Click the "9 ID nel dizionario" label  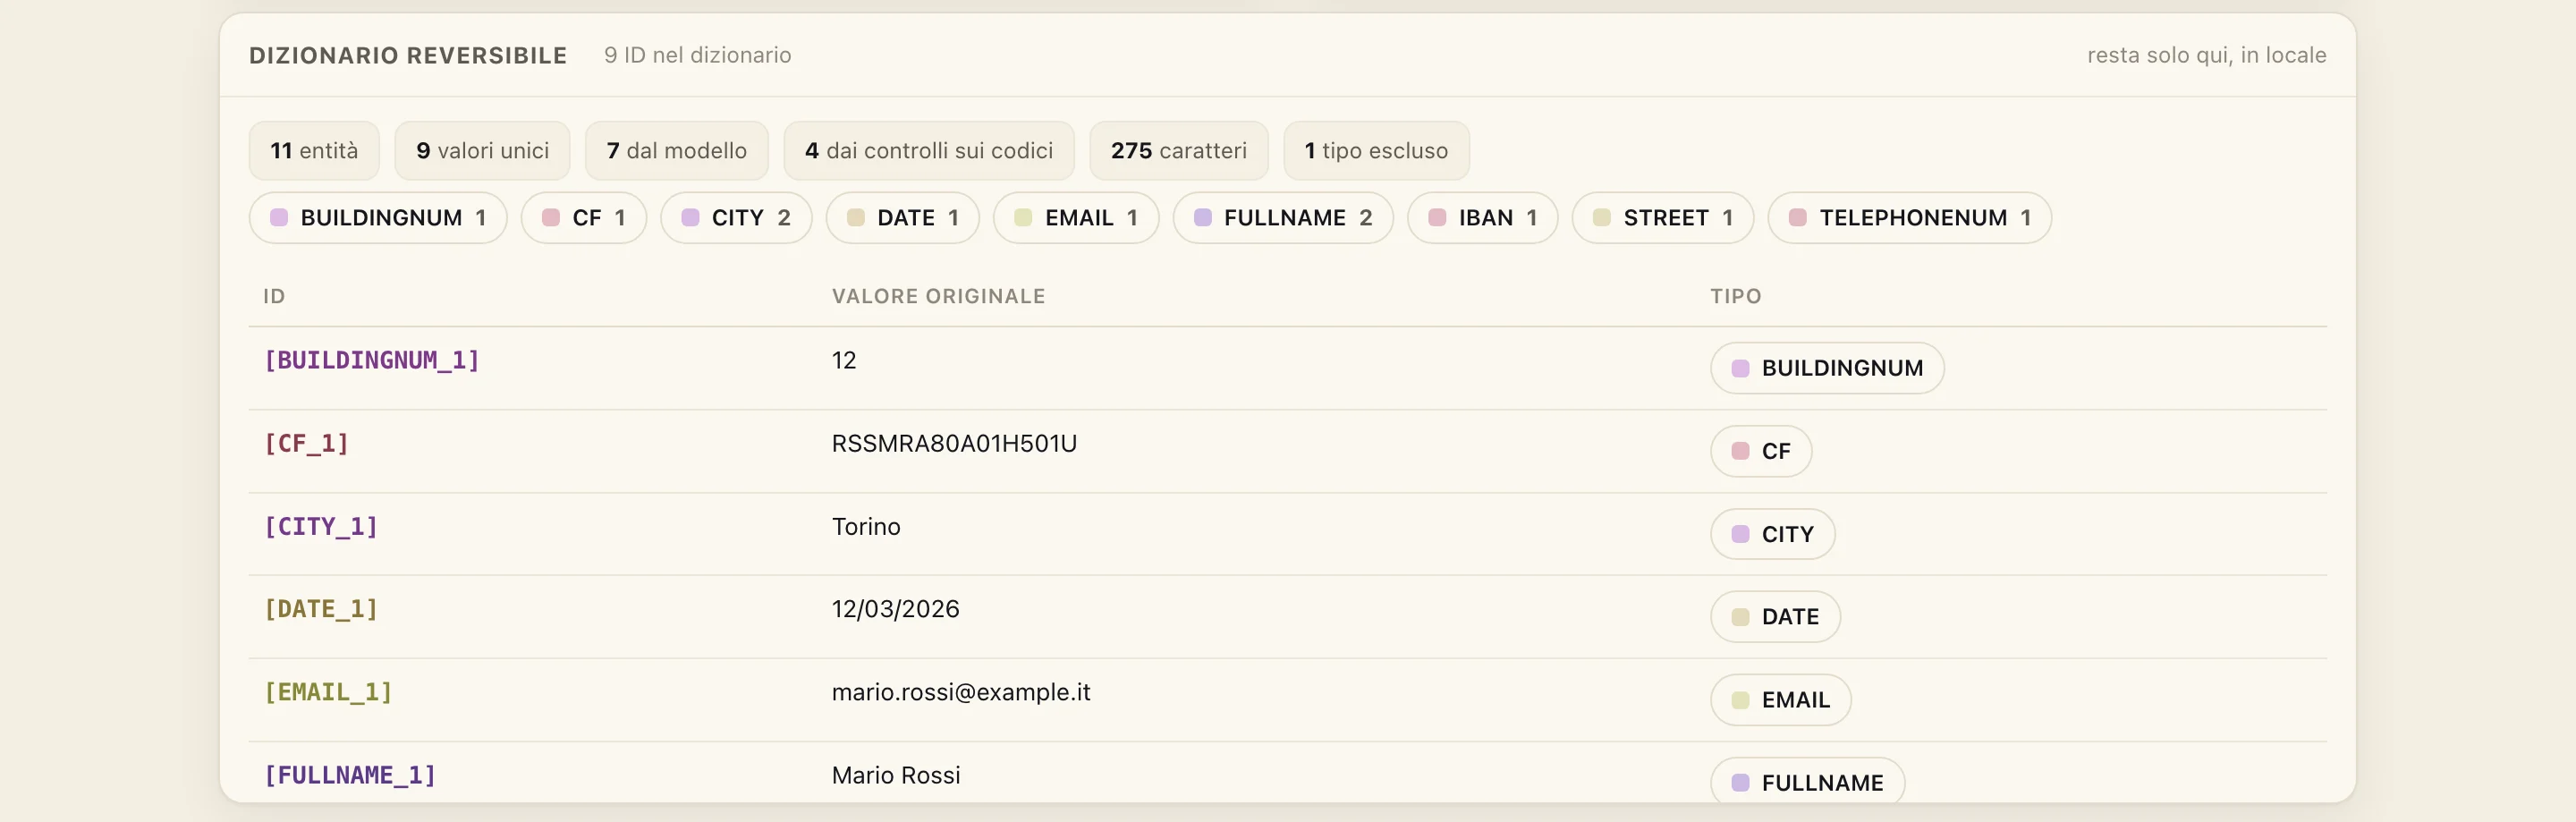tap(698, 55)
